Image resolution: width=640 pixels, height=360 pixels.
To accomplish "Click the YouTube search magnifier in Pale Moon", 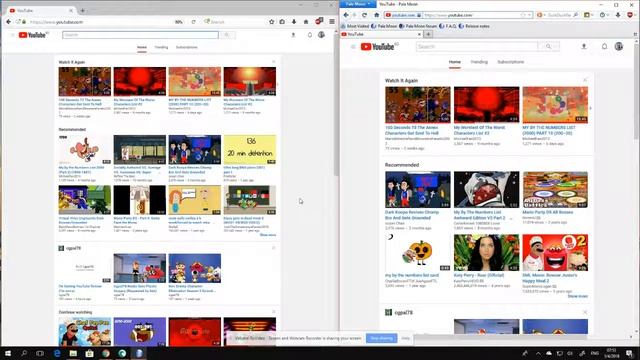I will (x=549, y=47).
